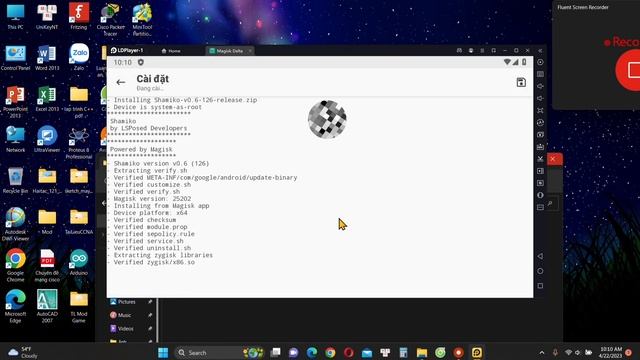Select the Control Panel desktop icon
Screen dimensions: 640x360
15,58
